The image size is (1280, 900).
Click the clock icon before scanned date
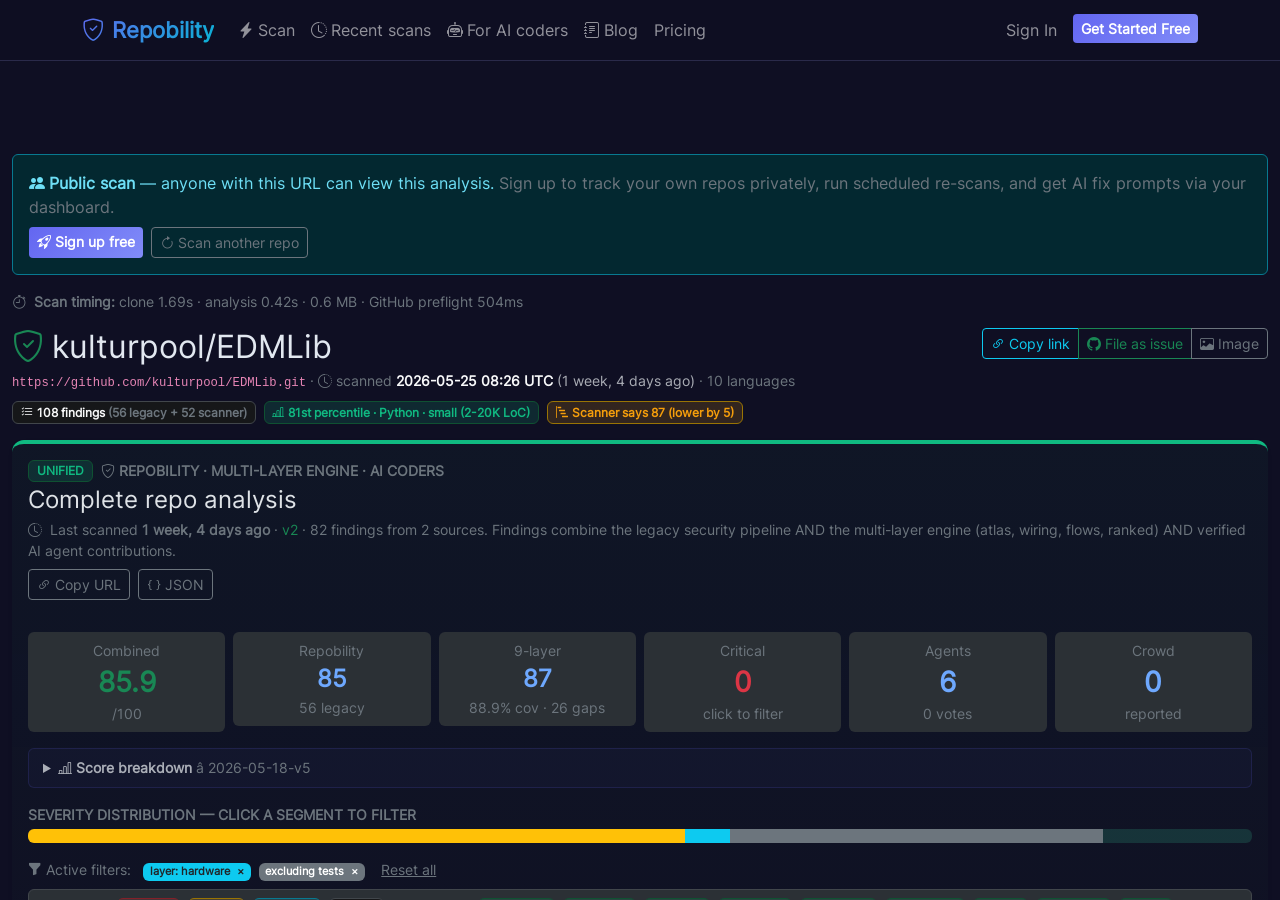[x=325, y=381]
